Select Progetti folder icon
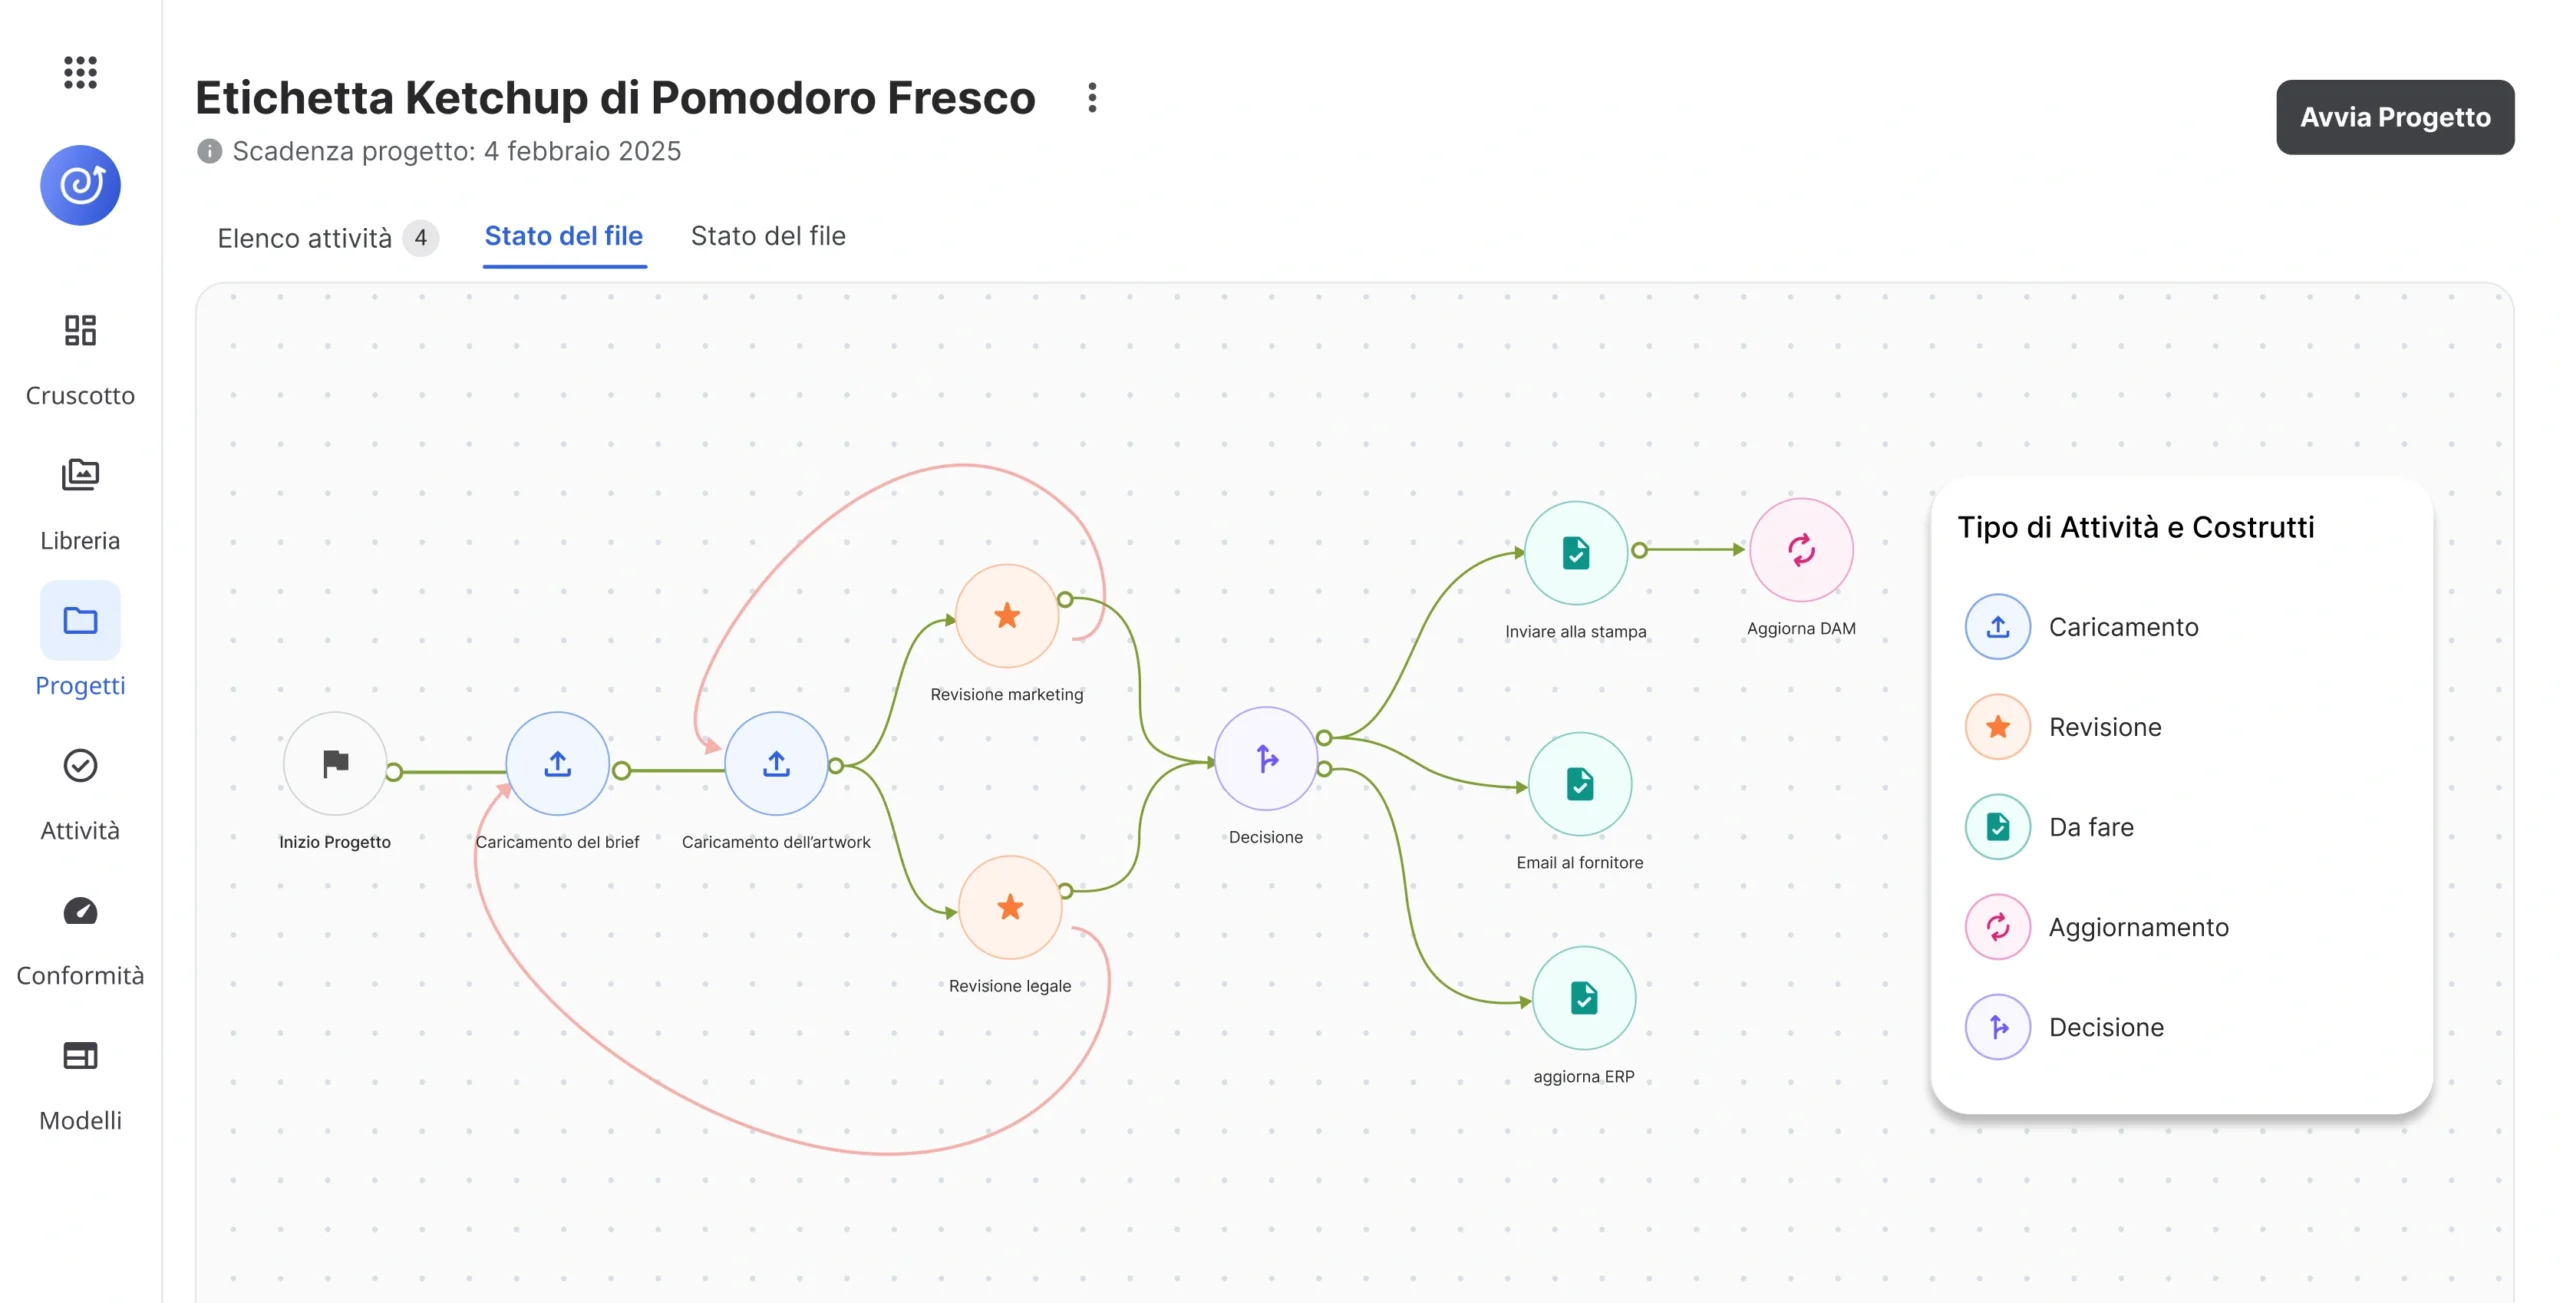The image size is (2560, 1303). coord(80,620)
